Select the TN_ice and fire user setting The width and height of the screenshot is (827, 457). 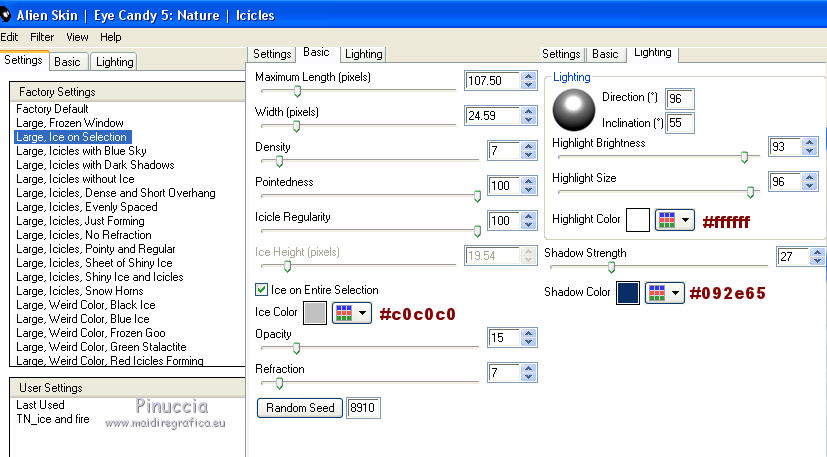click(x=53, y=419)
